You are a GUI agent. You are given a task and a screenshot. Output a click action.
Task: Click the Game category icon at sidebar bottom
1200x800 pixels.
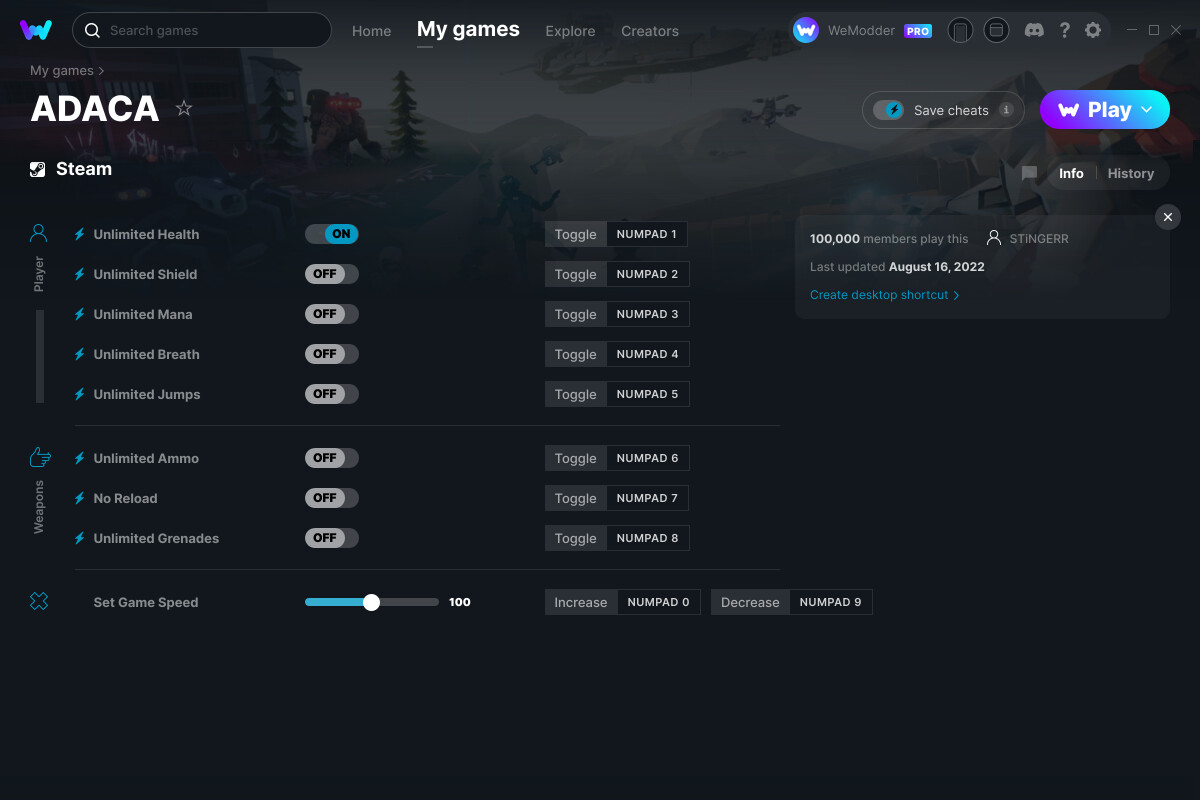pyautogui.click(x=39, y=601)
